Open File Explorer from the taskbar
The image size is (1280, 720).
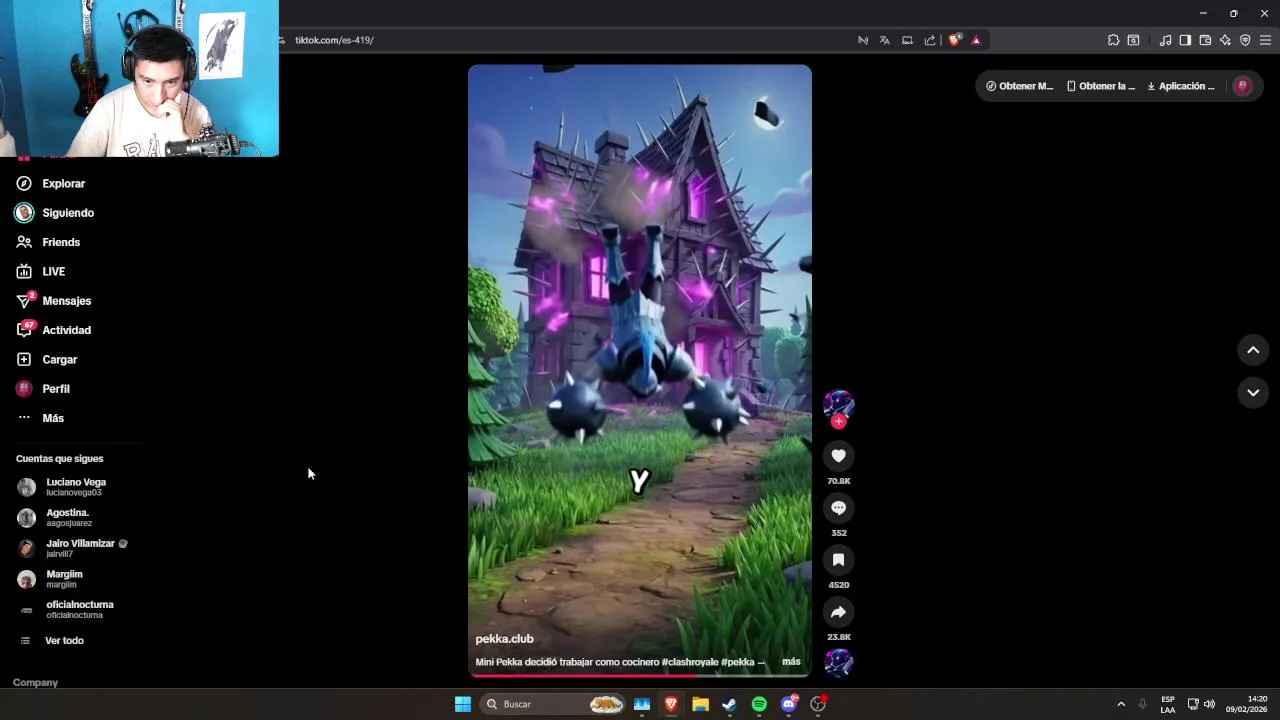700,704
